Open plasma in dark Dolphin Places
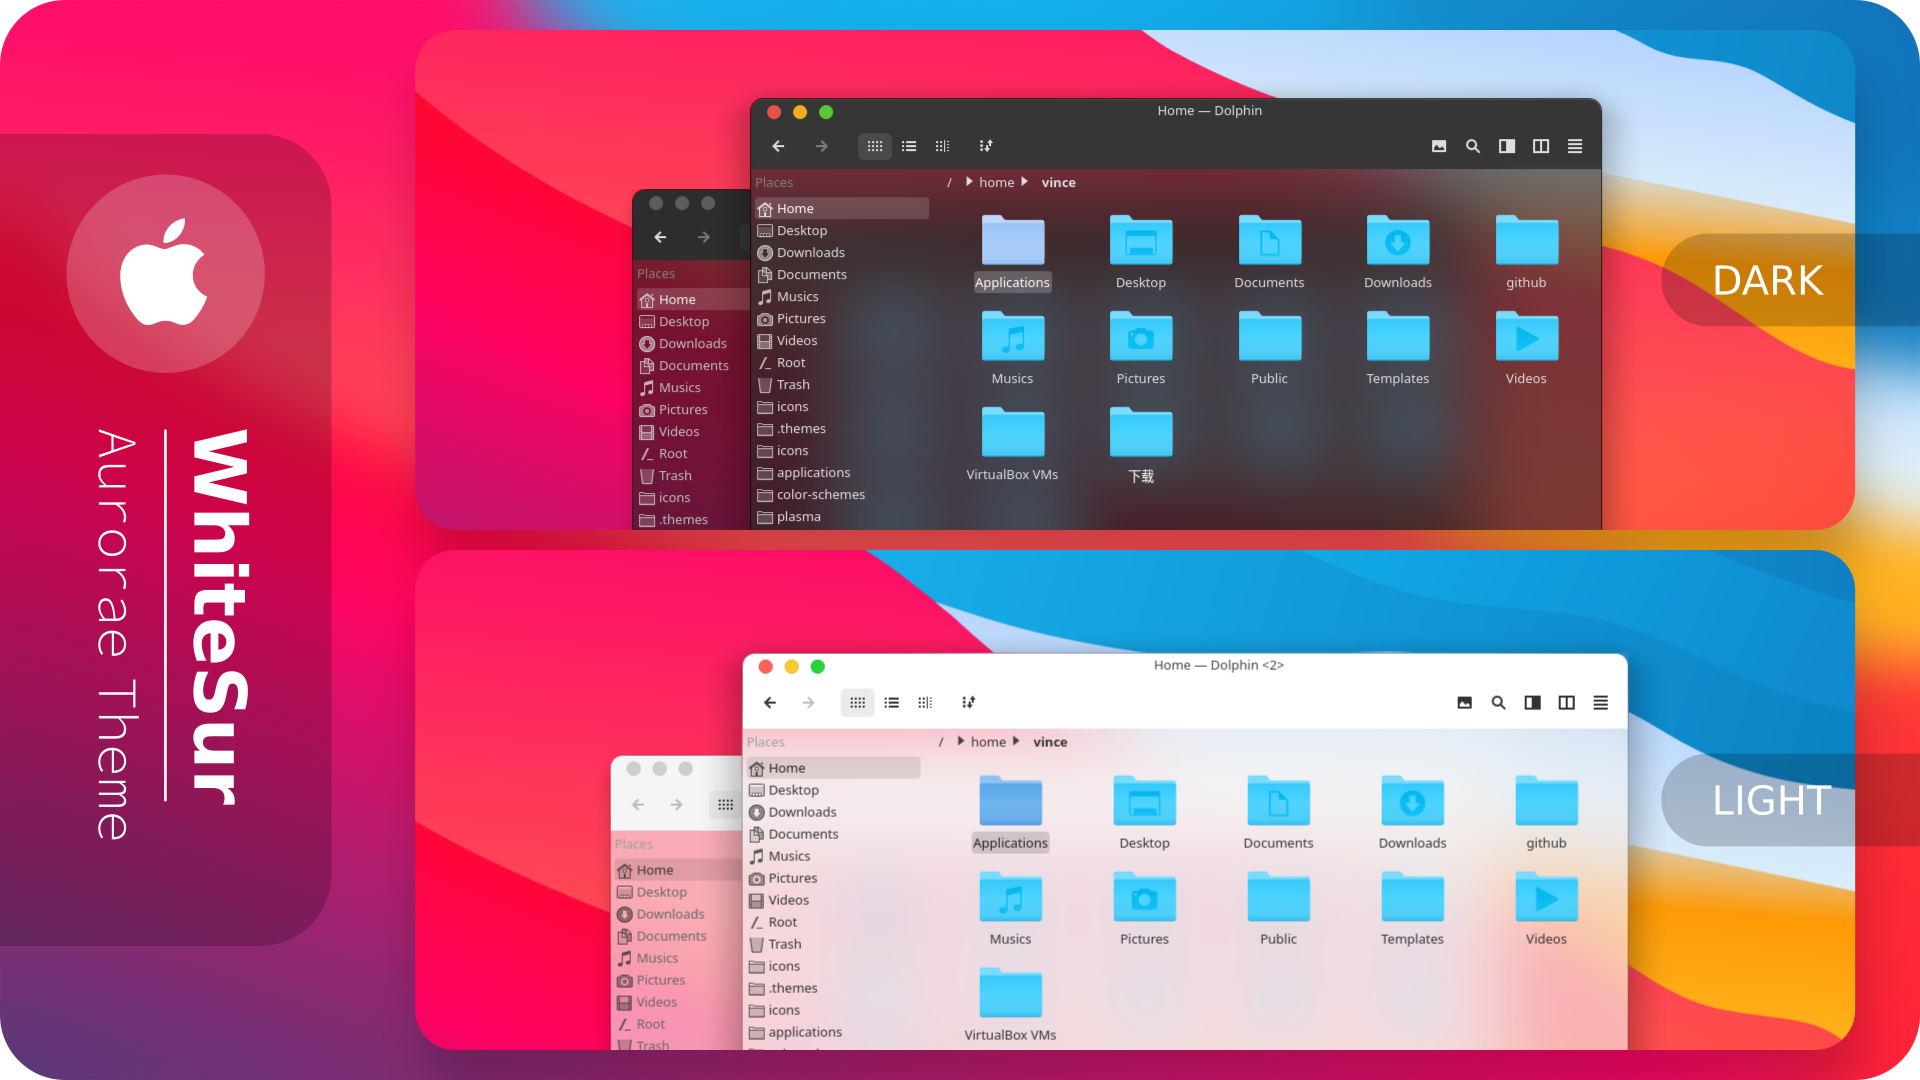The image size is (1920, 1080). pos(842,516)
